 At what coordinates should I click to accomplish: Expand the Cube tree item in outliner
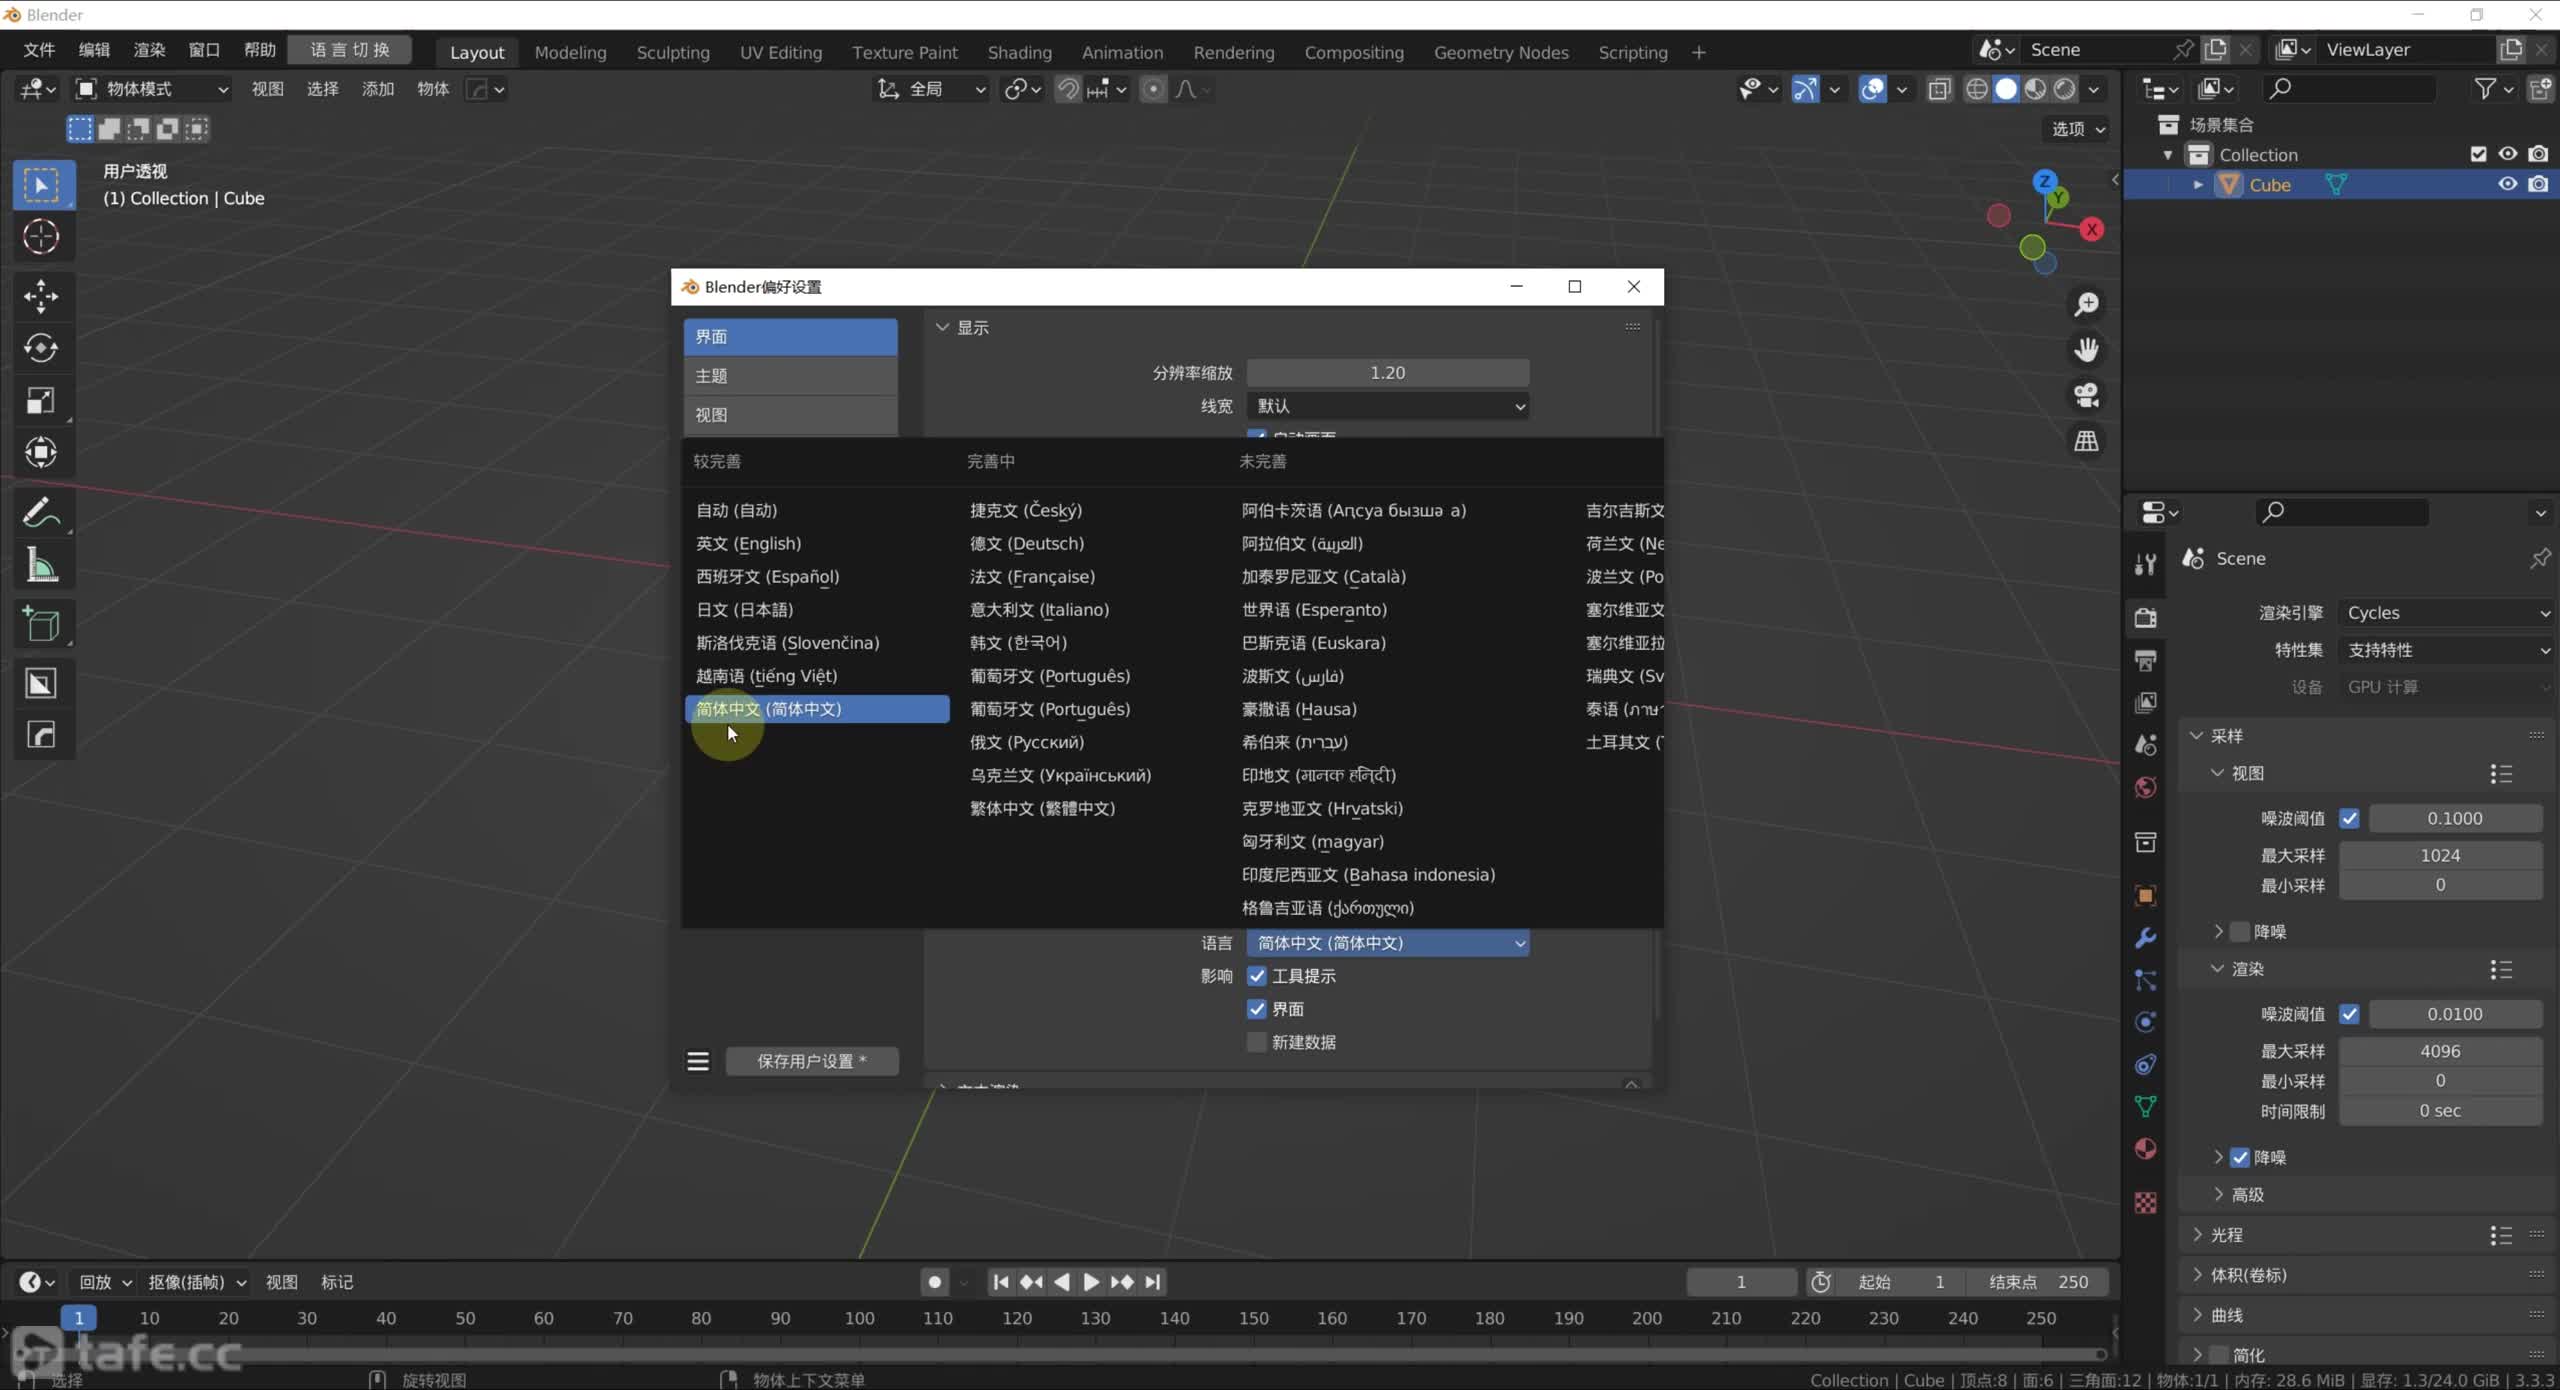tap(2198, 185)
